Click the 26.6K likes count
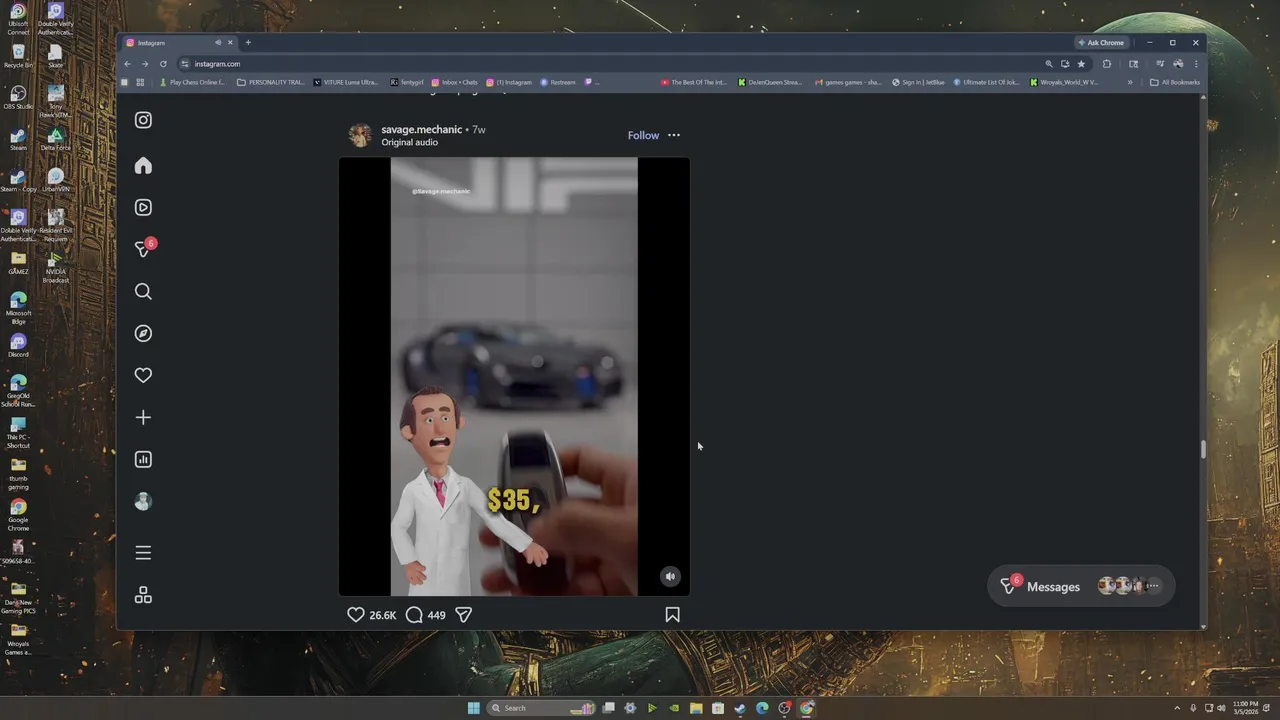 383,615
